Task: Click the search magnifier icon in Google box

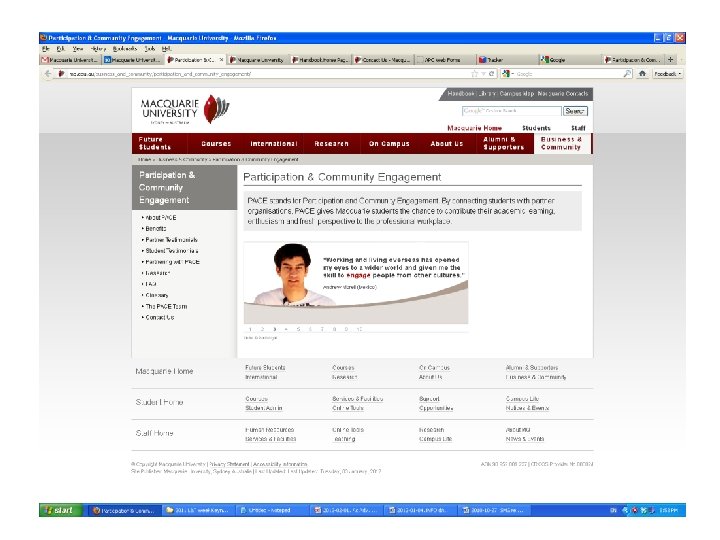Action: click(x=627, y=73)
